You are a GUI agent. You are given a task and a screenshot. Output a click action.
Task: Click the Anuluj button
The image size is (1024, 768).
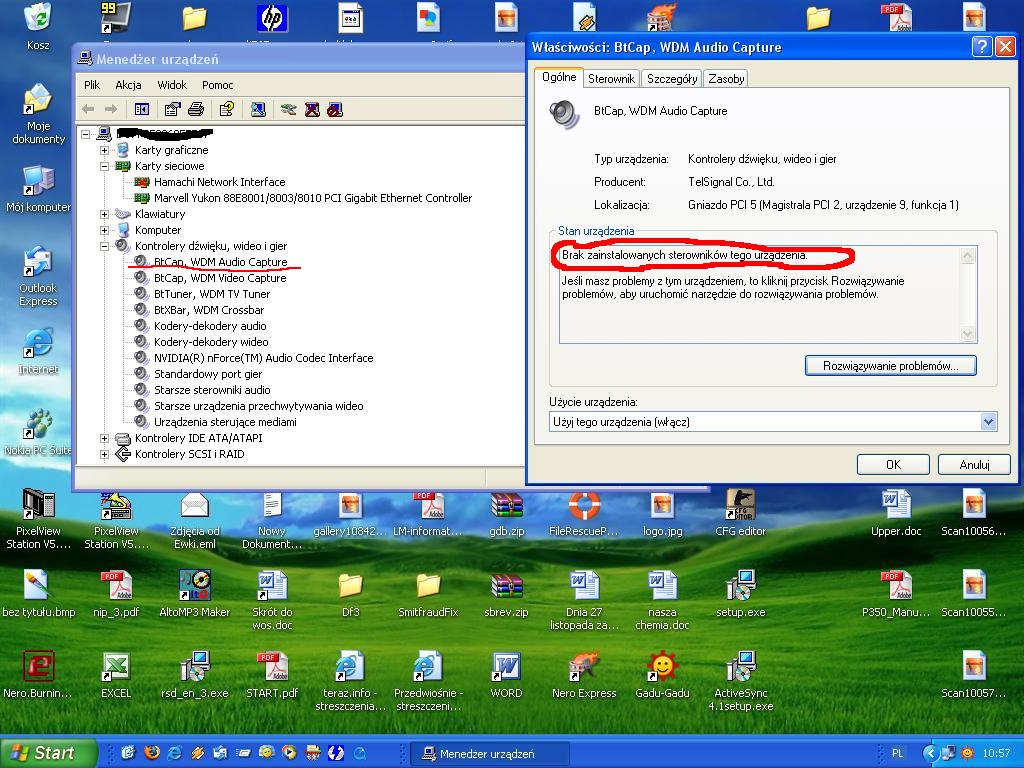click(x=974, y=464)
